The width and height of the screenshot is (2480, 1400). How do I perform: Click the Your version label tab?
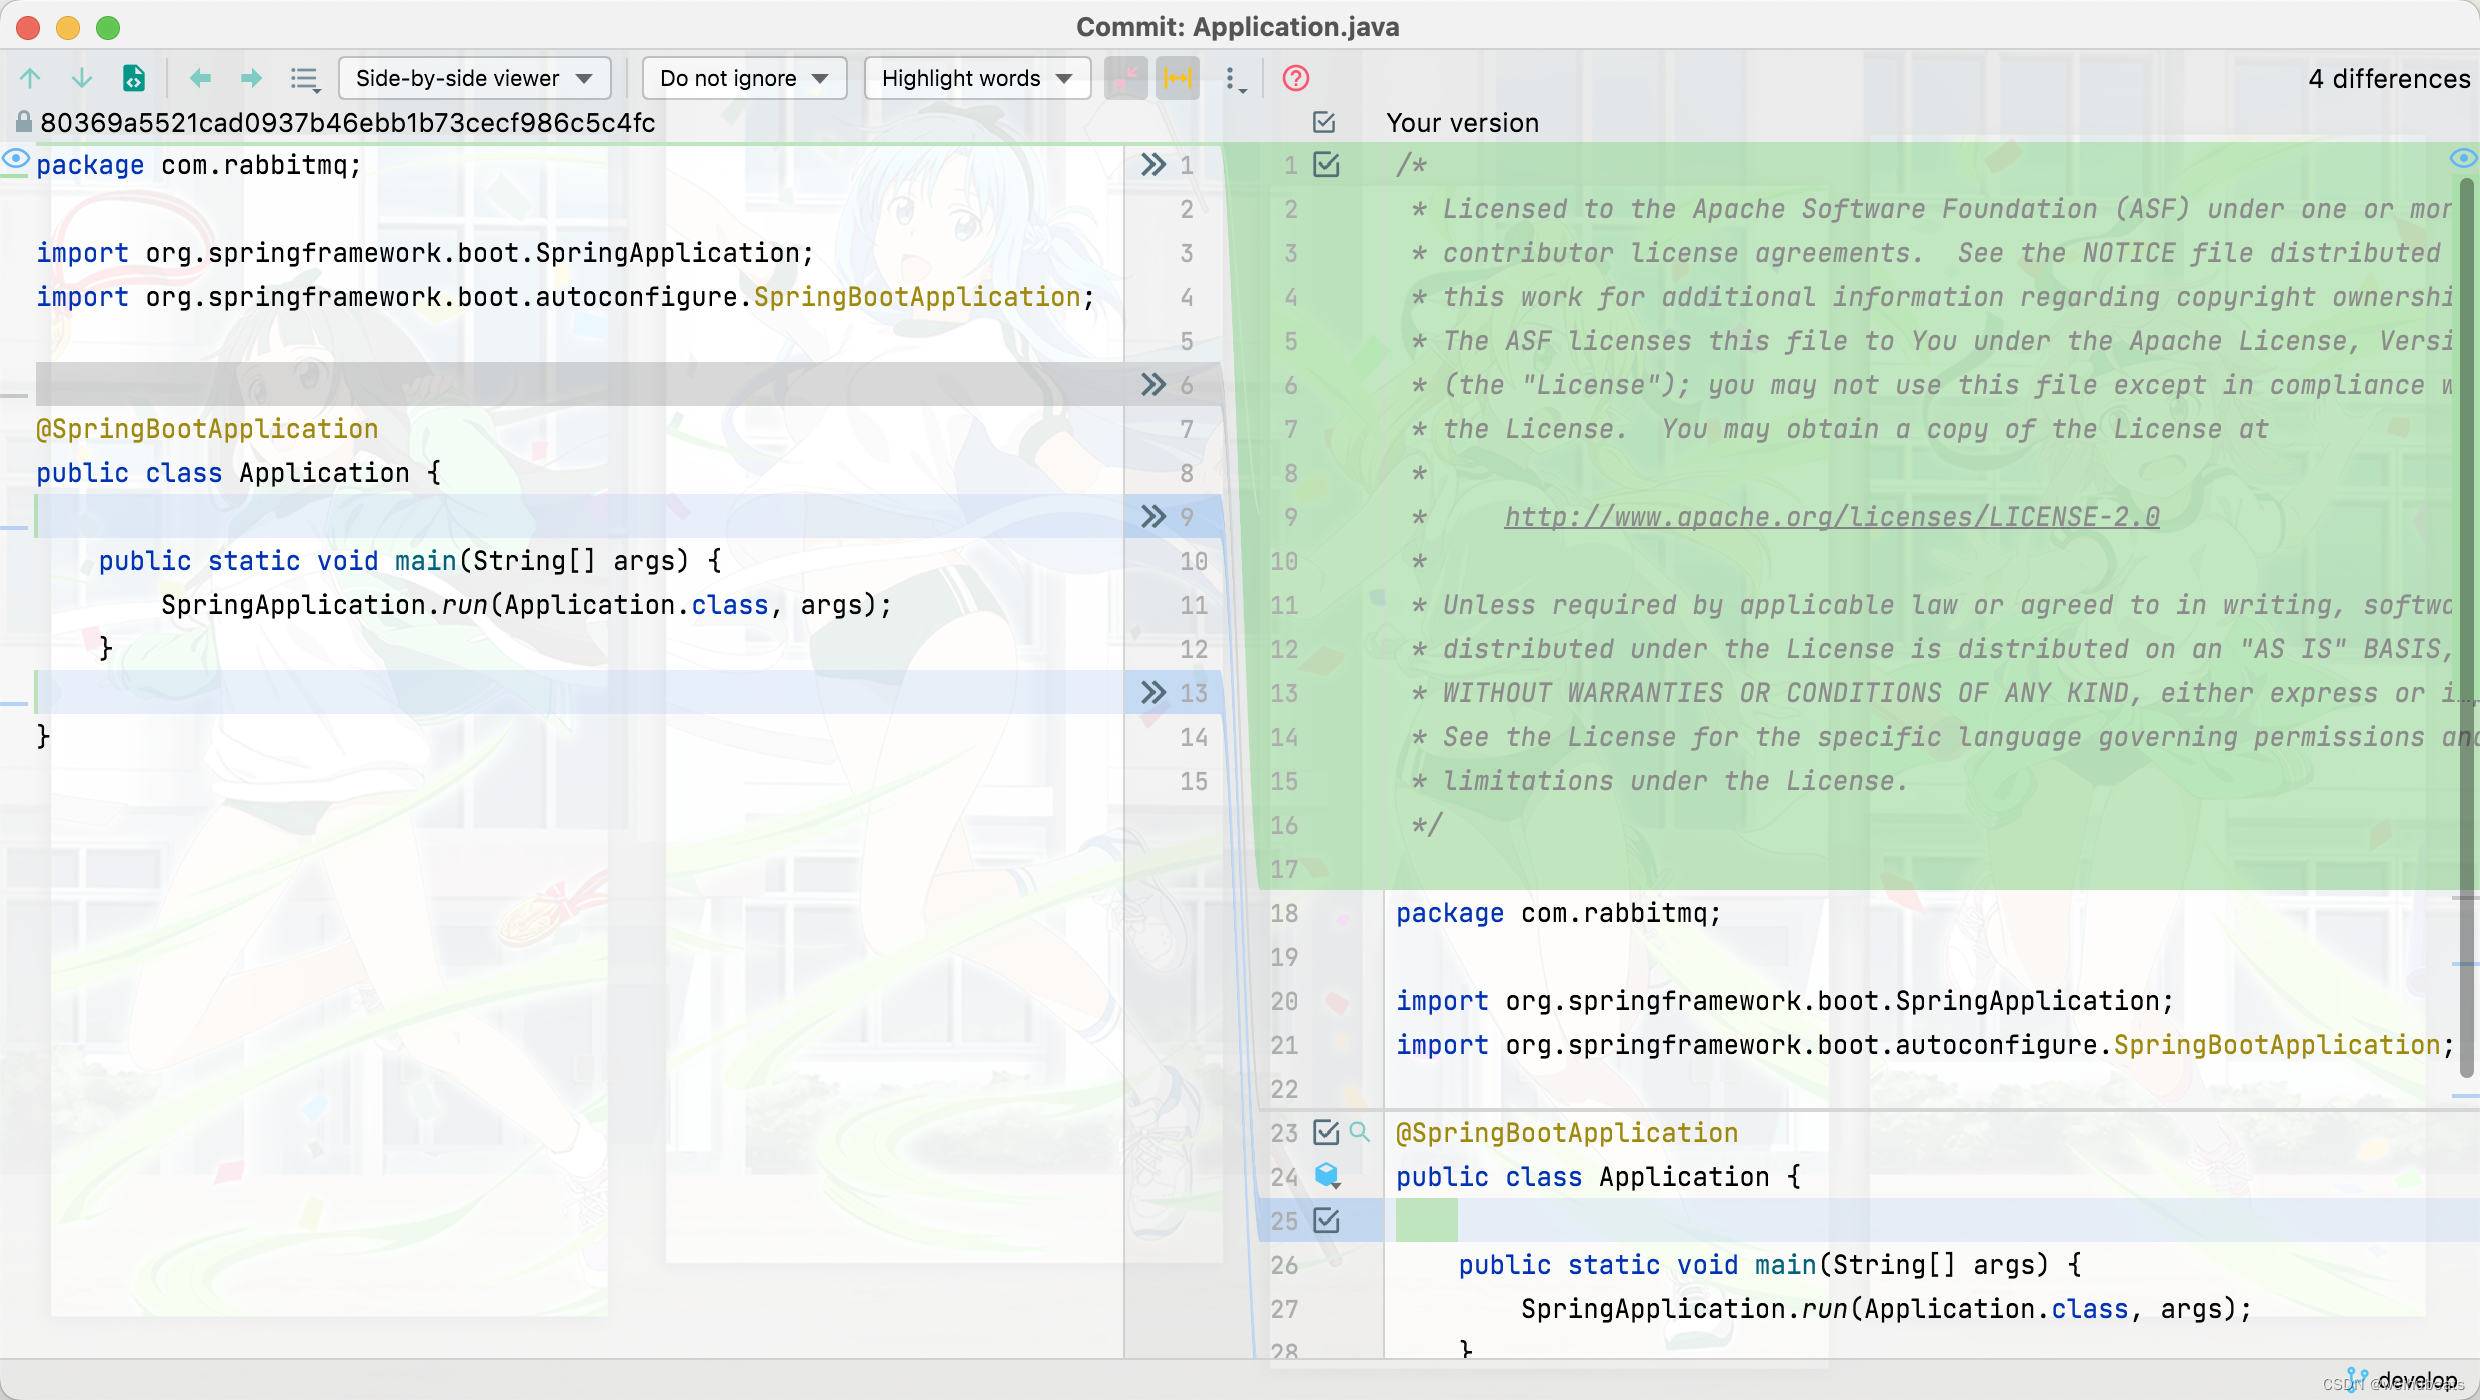[x=1460, y=121]
